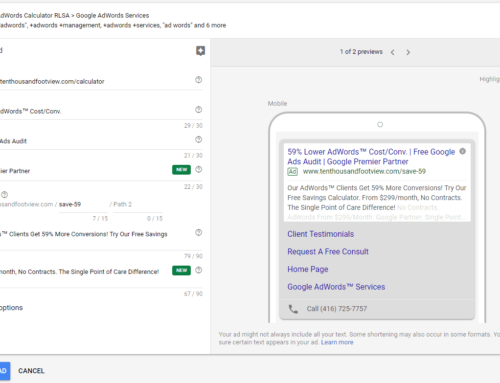
Task: Click the blue save ad button
Action: pos(4,371)
